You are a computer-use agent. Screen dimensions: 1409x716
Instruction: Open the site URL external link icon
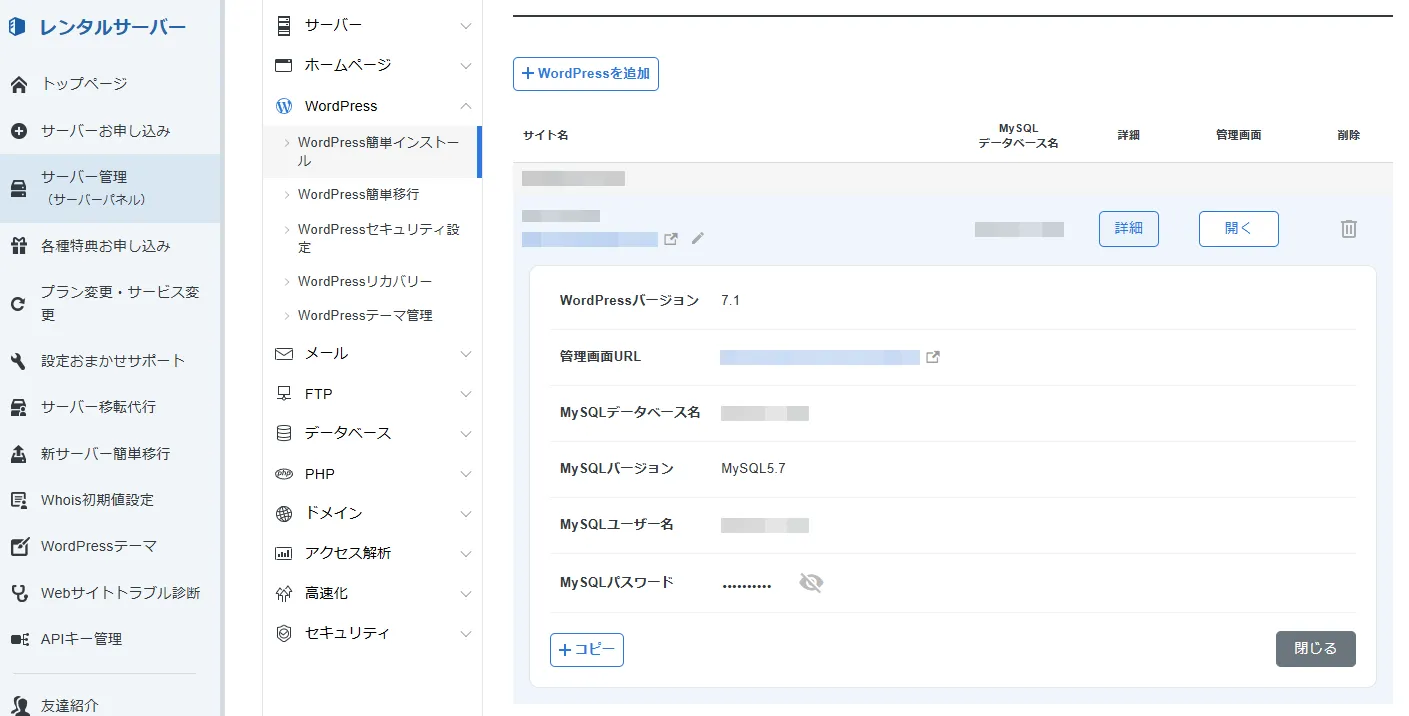click(x=671, y=239)
